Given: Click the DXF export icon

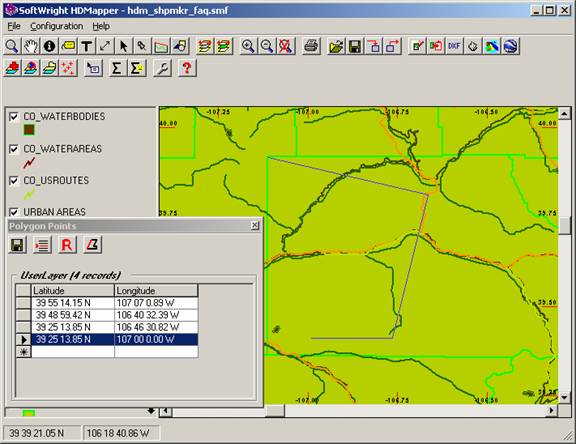Looking at the screenshot, I should coord(454,46).
